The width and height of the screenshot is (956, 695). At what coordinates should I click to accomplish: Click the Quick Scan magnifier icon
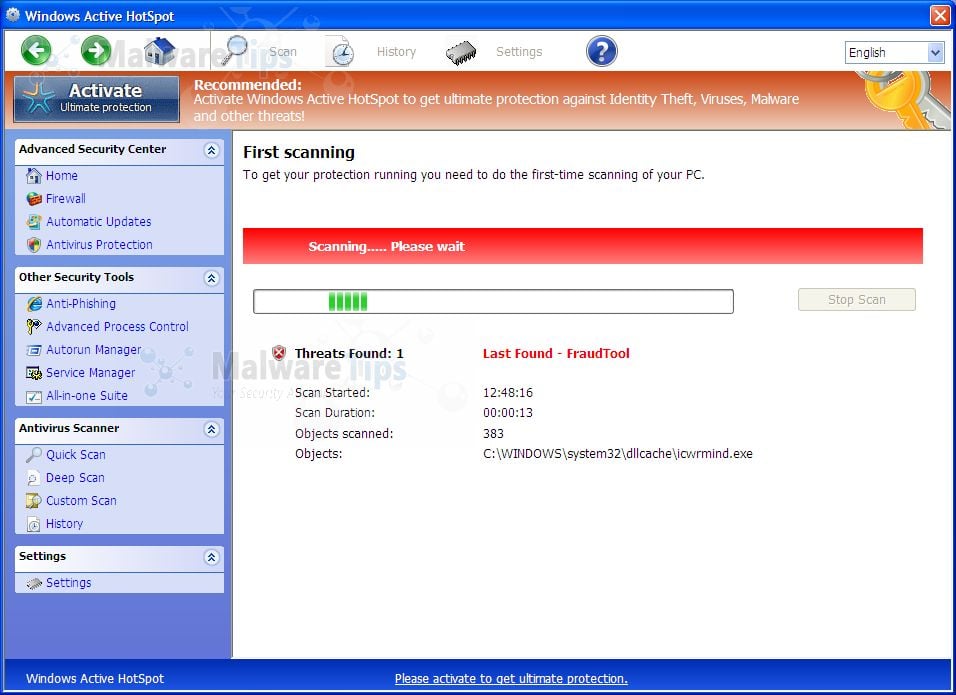tap(34, 455)
